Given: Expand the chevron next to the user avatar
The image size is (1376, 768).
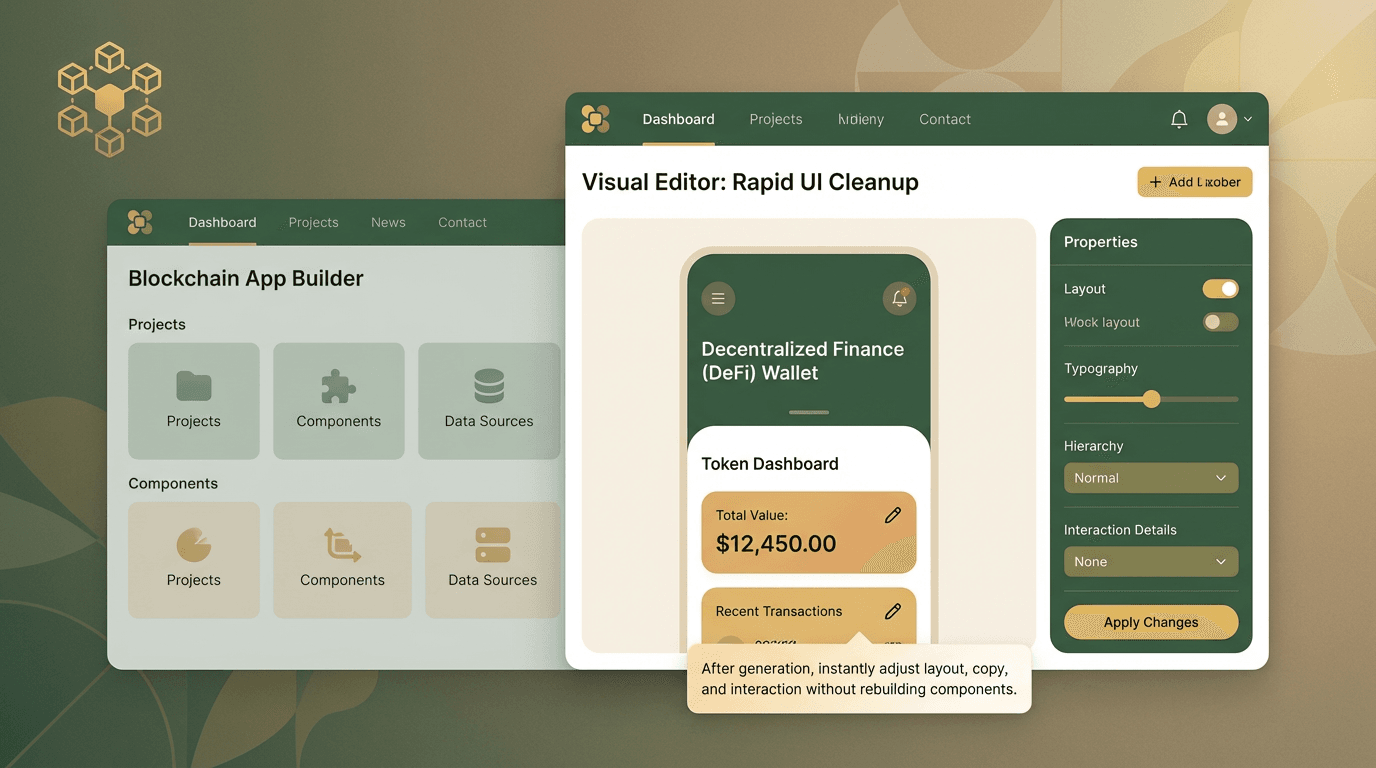Looking at the screenshot, I should (x=1247, y=119).
